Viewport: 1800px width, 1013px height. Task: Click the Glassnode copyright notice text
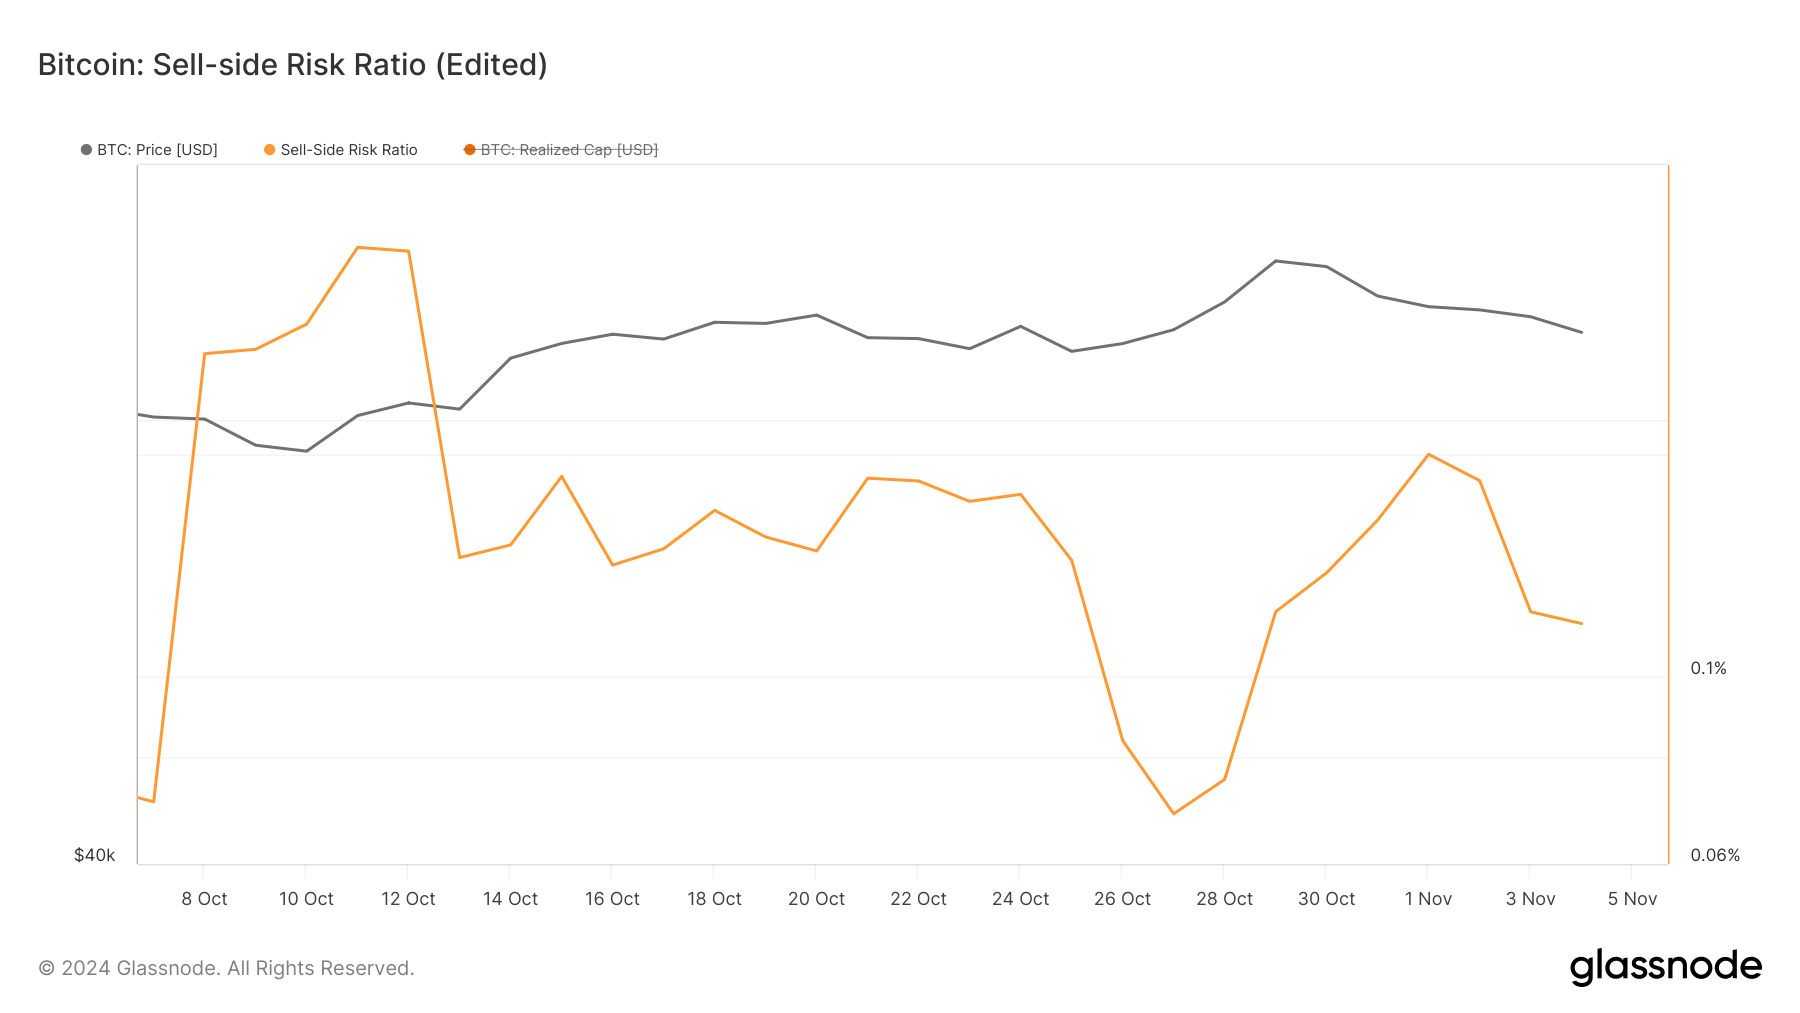coord(226,968)
